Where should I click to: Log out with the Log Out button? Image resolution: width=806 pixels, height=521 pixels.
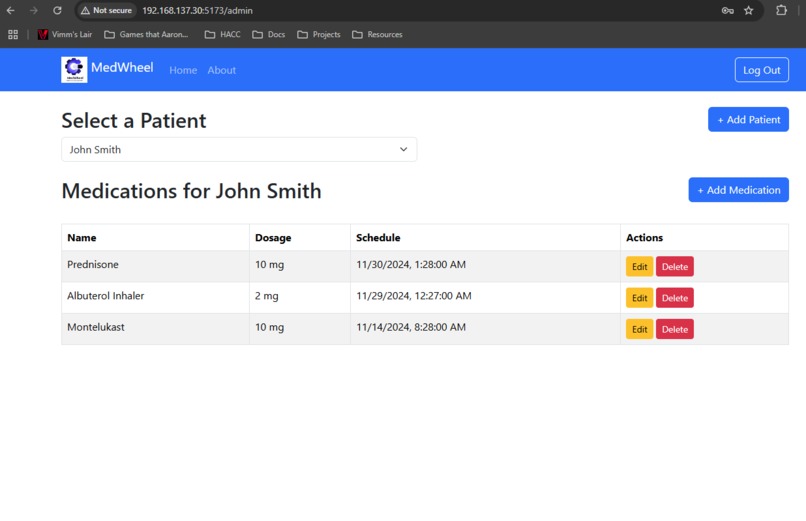(x=761, y=70)
